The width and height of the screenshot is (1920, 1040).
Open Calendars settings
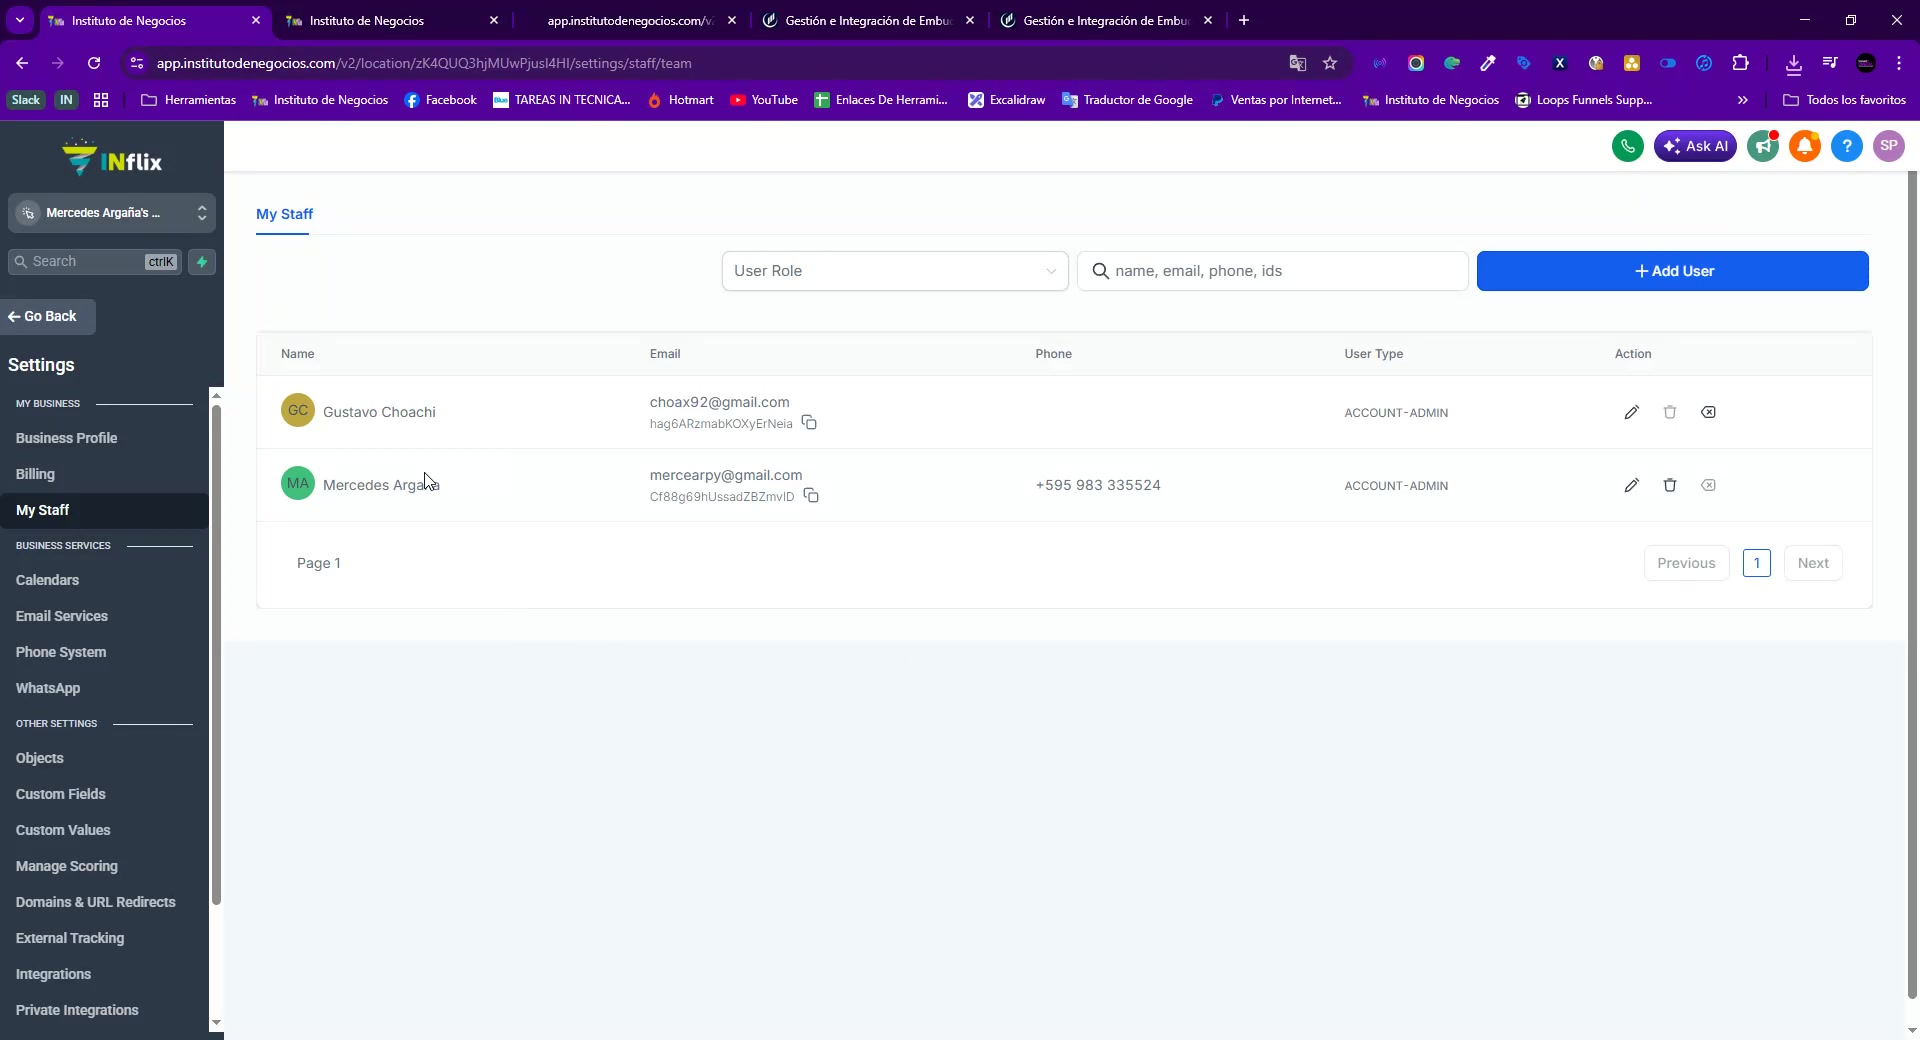click(x=47, y=580)
